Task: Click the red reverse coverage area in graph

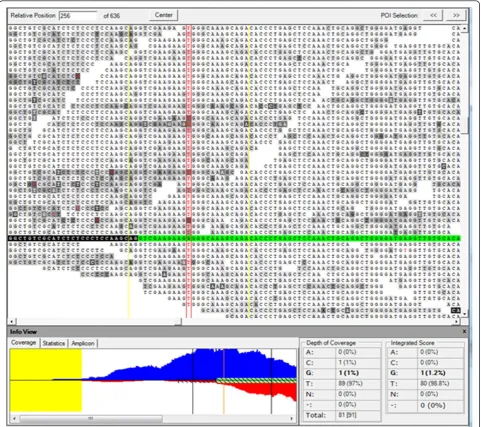Action: pyautogui.click(x=267, y=388)
